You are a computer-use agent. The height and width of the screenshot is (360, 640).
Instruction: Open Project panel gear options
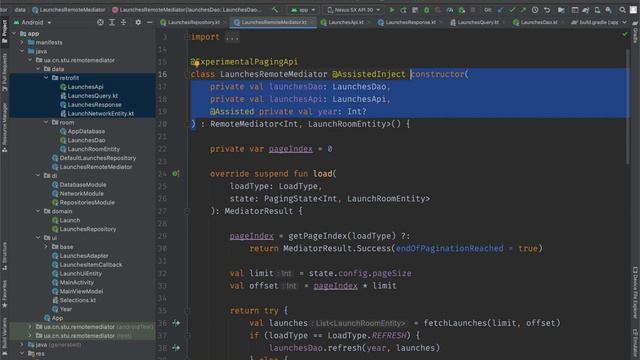click(138, 22)
